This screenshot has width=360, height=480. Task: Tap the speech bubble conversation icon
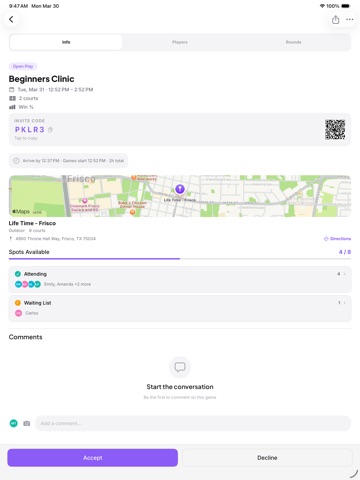point(180,367)
